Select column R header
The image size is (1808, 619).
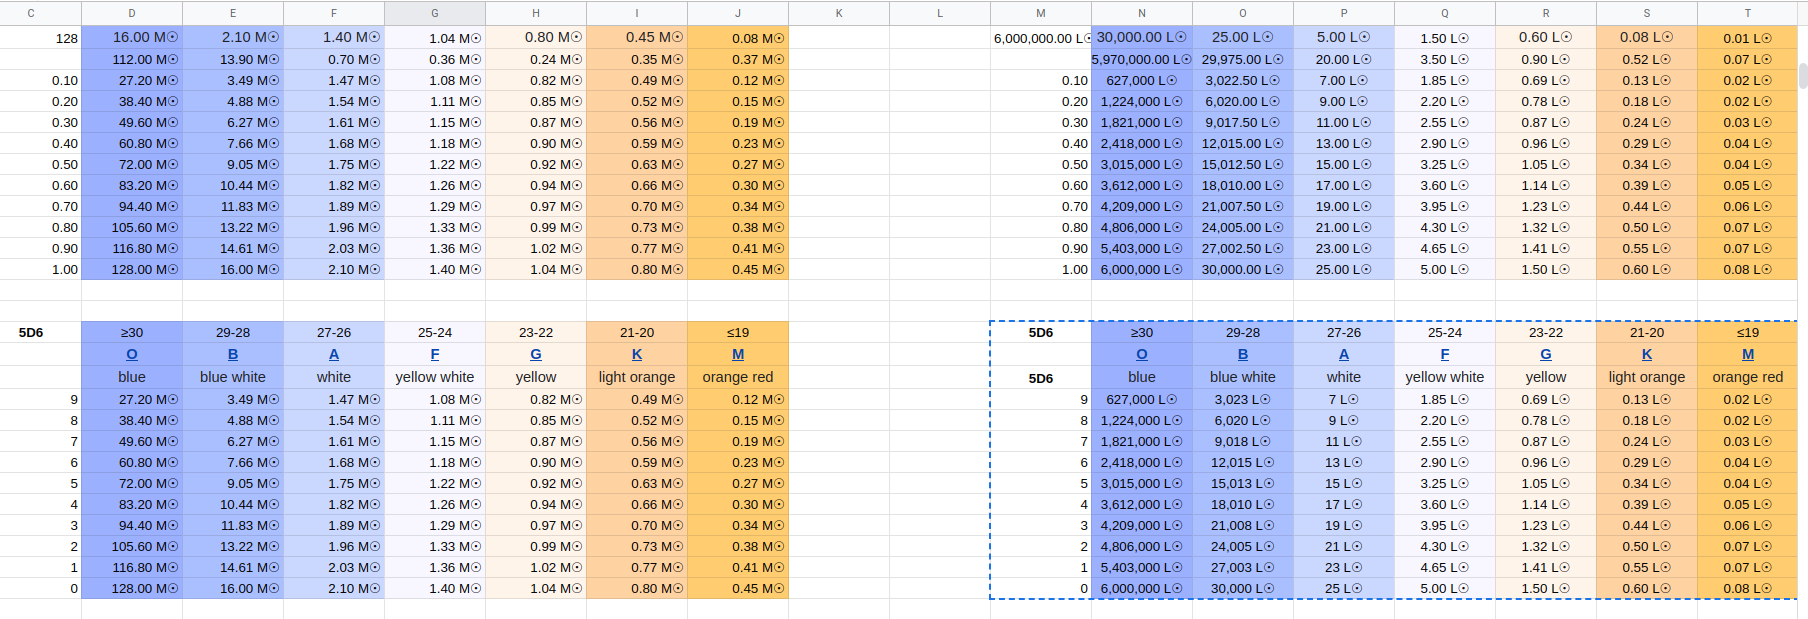click(1546, 13)
